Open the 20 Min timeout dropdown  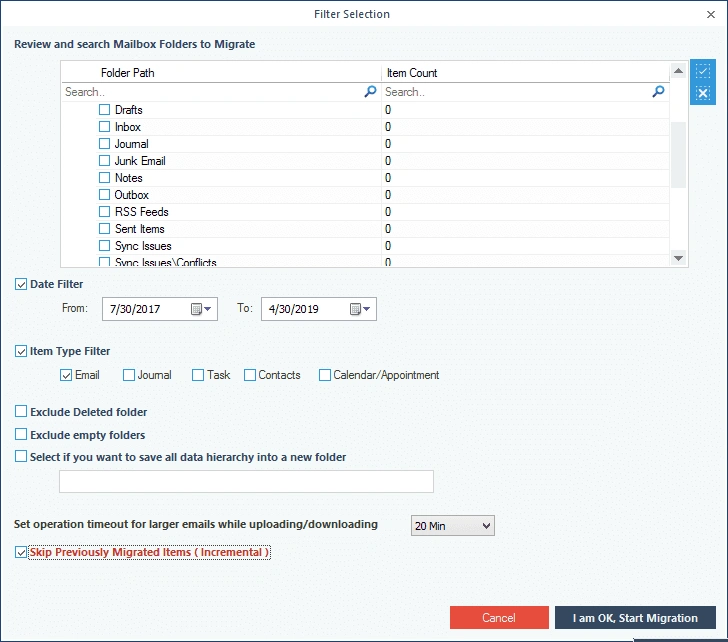(x=453, y=526)
